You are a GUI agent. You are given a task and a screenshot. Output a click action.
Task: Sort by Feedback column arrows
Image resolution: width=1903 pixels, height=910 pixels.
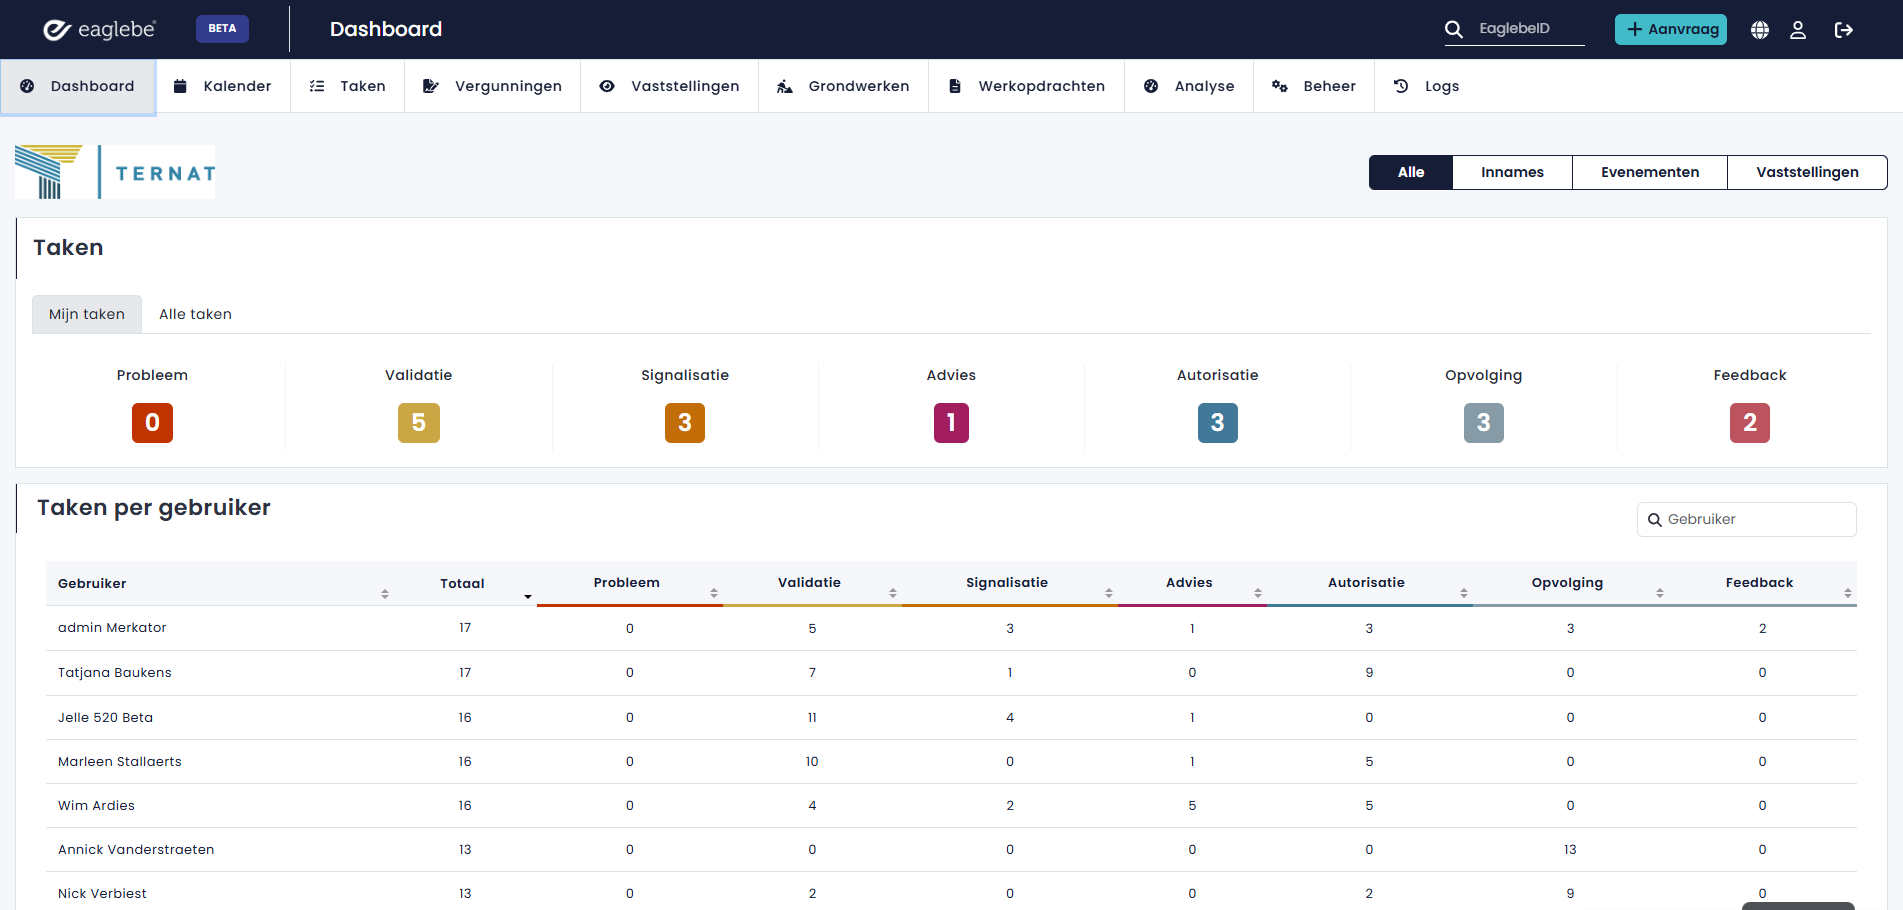point(1848,593)
